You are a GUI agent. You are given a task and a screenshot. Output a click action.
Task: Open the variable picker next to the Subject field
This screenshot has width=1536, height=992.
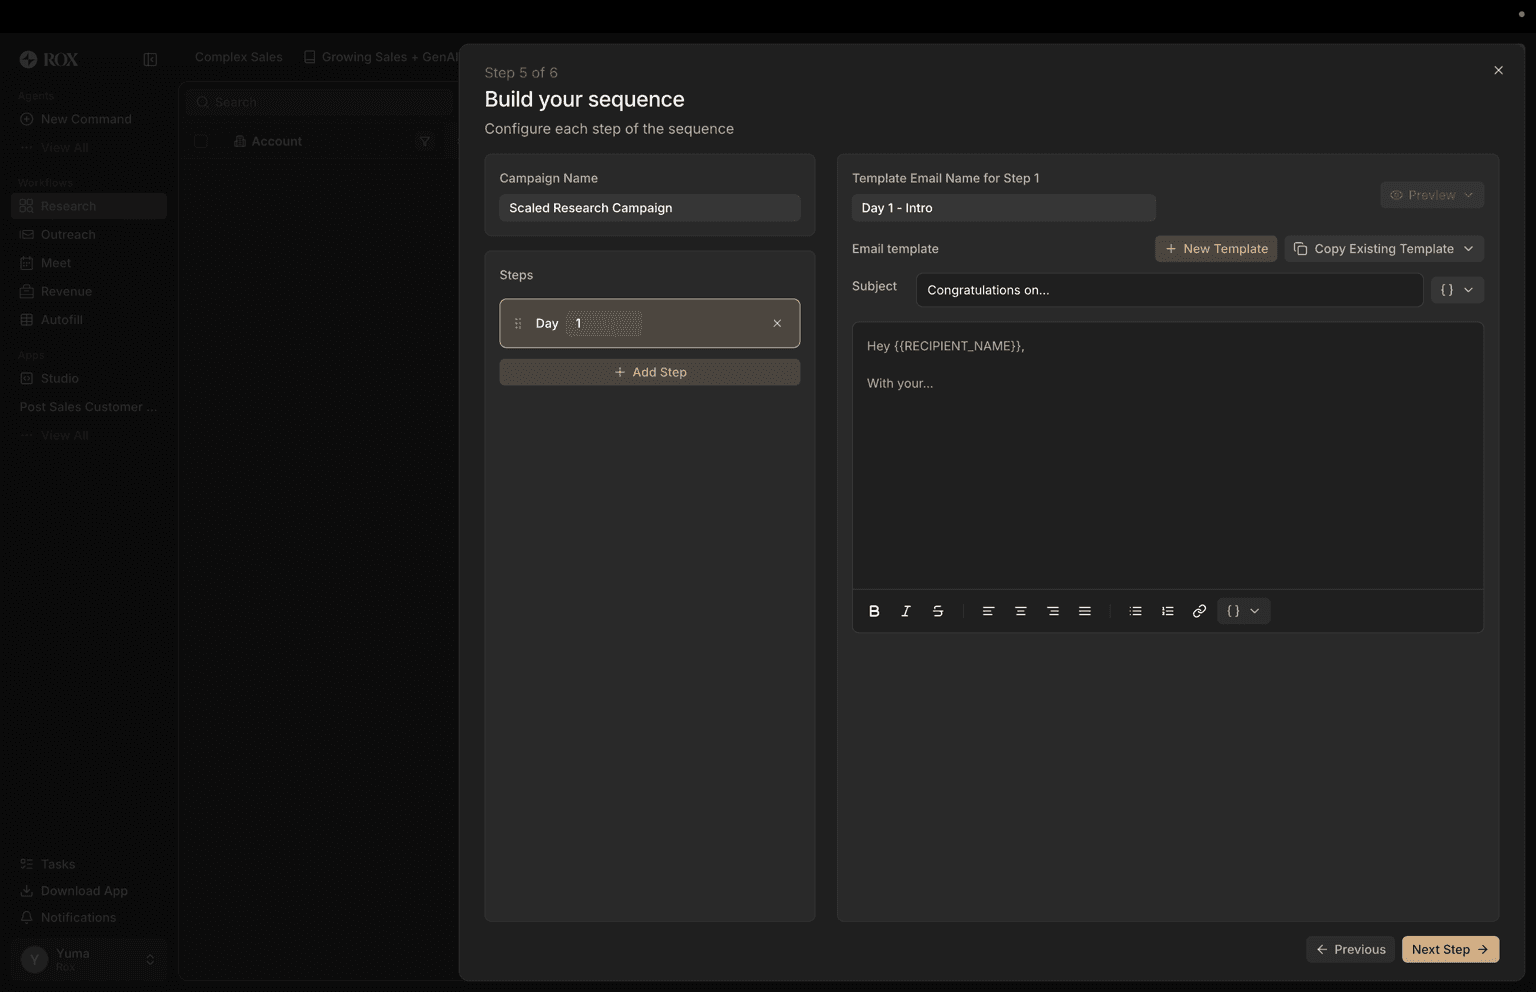pos(1456,289)
